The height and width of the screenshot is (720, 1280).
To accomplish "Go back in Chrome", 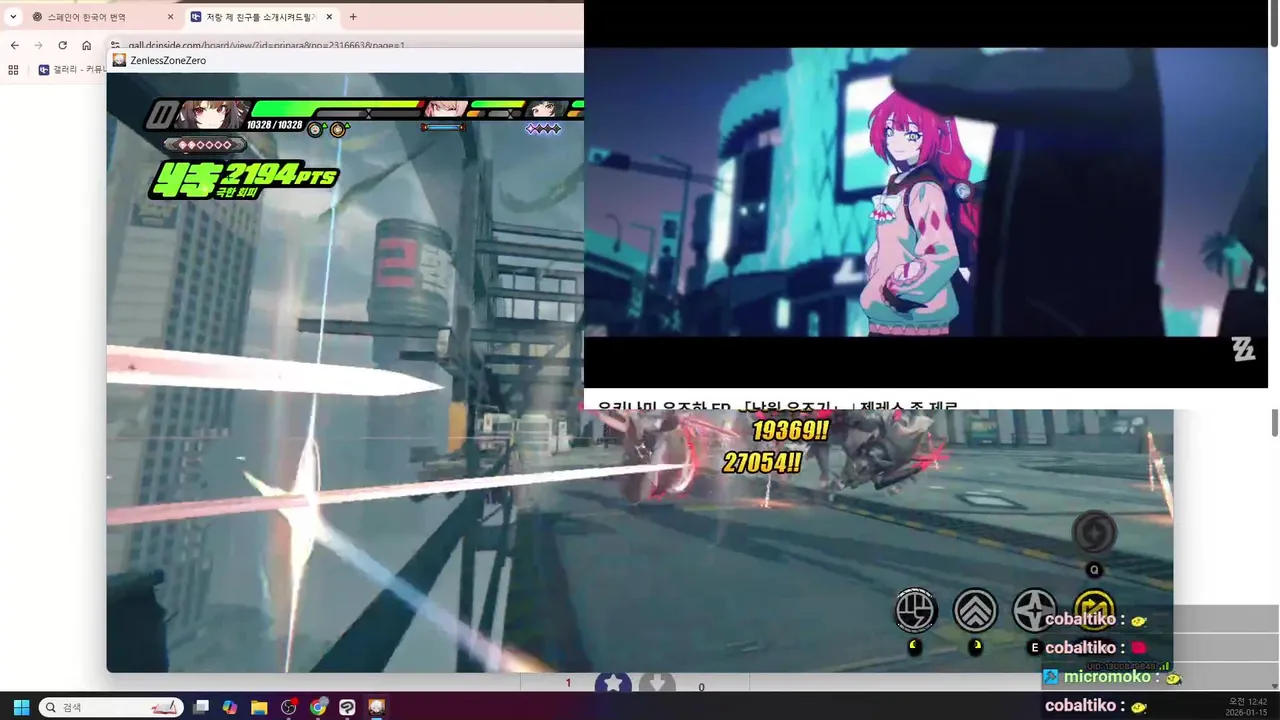I will (x=15, y=45).
